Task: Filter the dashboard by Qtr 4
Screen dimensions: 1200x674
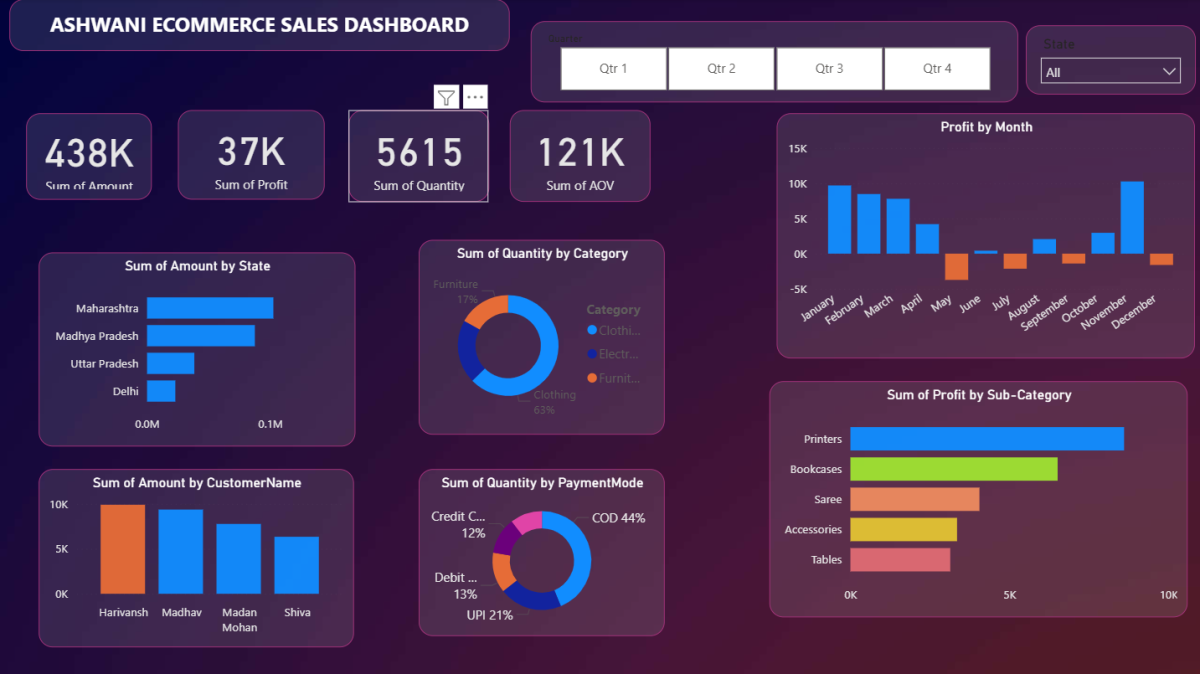Action: point(937,69)
